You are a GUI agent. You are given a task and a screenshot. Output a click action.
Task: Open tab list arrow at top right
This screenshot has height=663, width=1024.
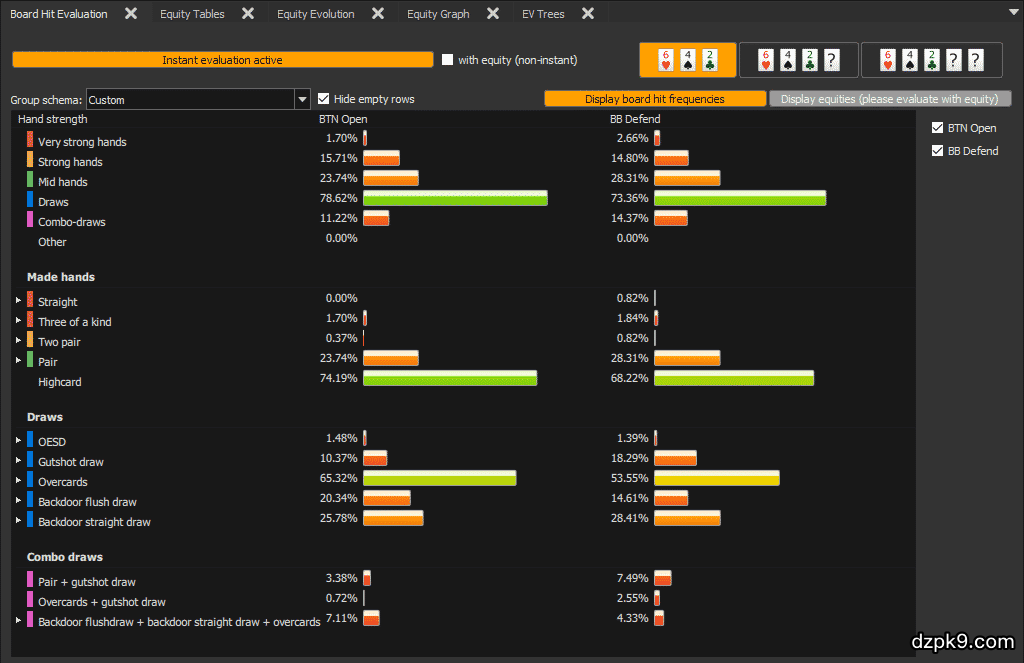click(x=1014, y=14)
